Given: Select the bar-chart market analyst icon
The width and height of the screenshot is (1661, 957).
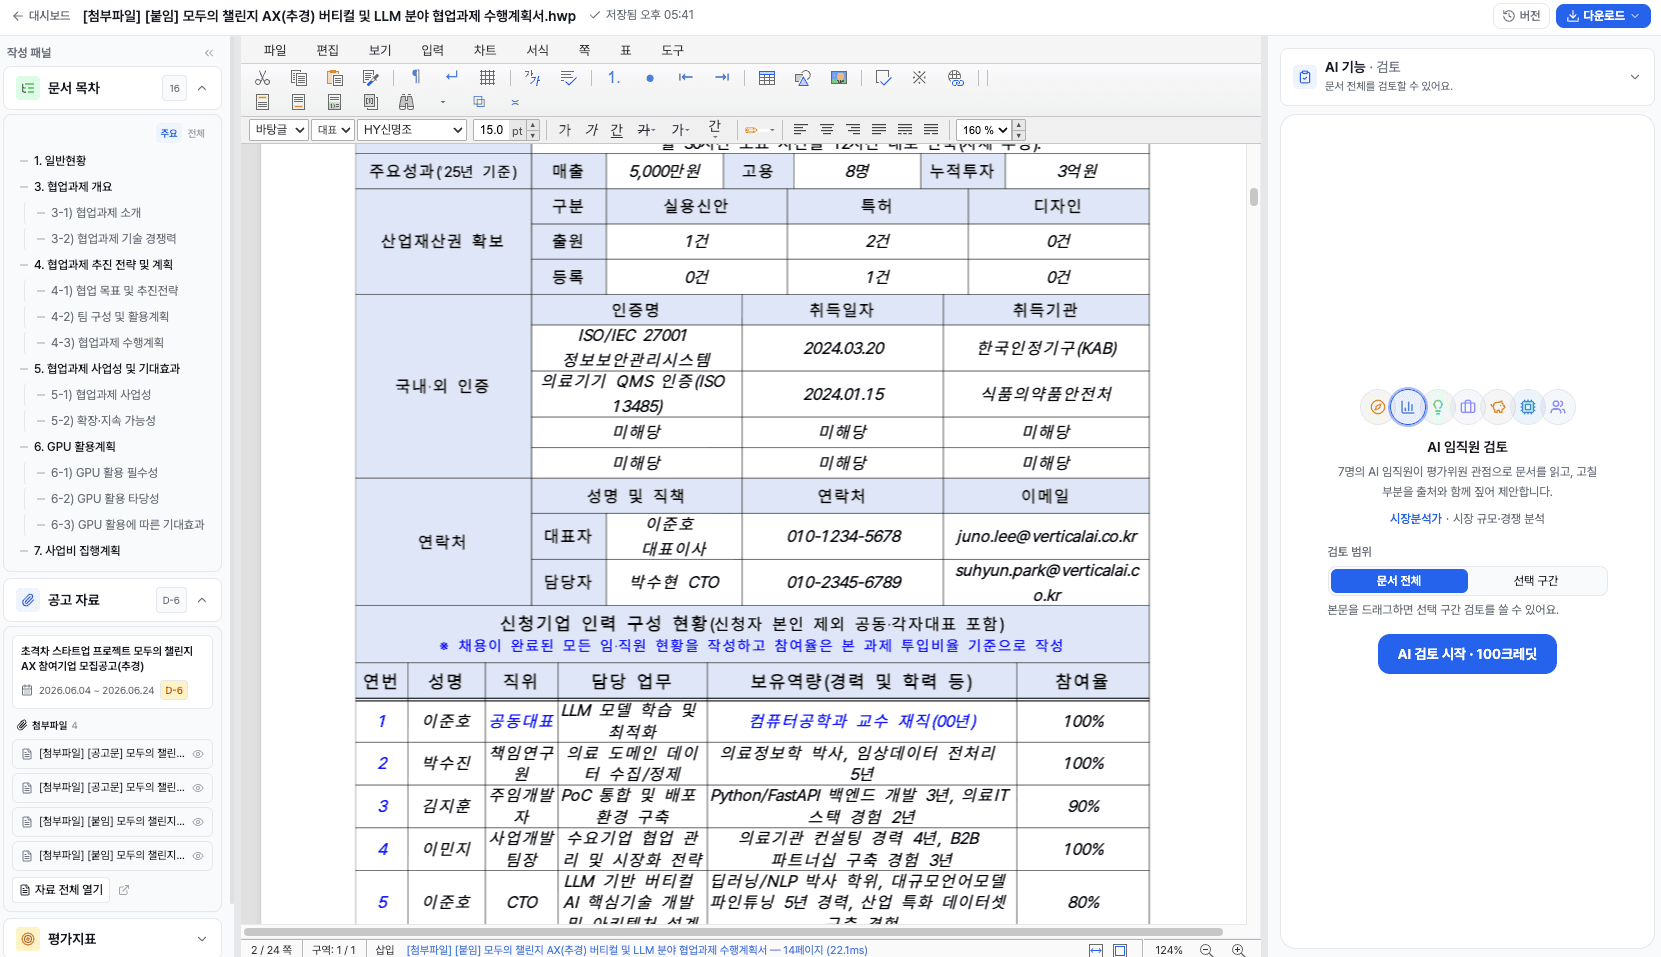Looking at the screenshot, I should [1407, 407].
